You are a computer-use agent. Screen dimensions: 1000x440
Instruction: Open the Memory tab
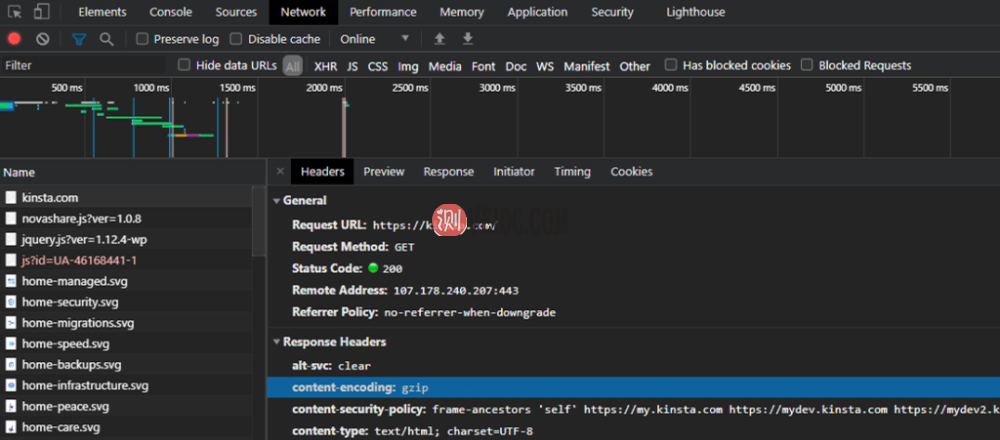462,12
